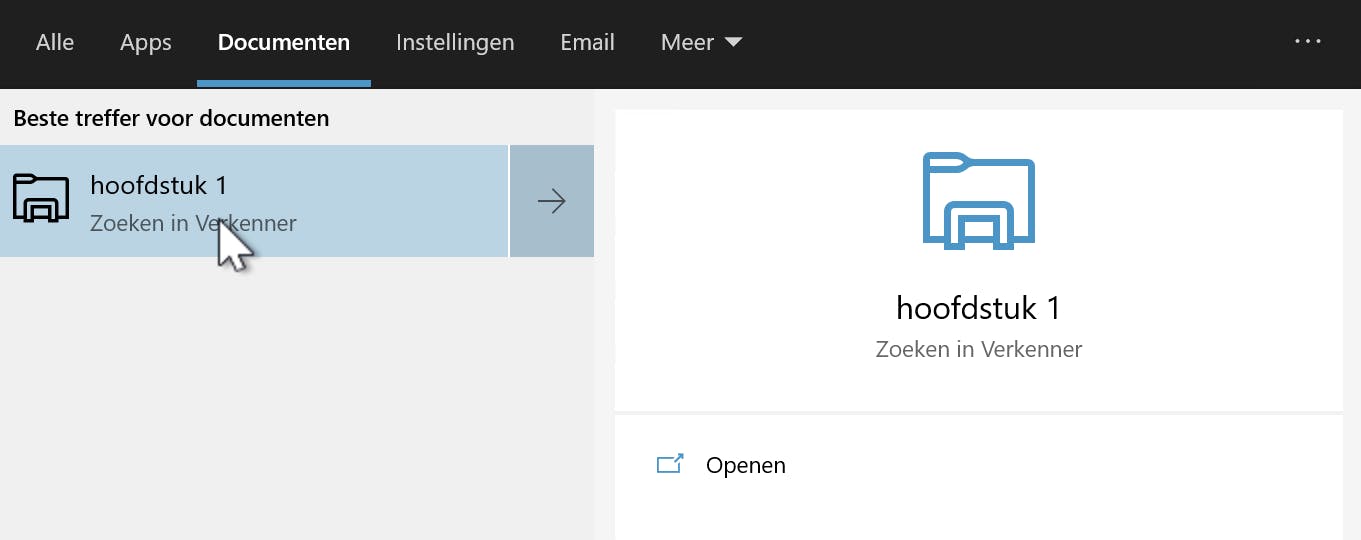The width and height of the screenshot is (1361, 540).
Task: Switch to the Alle tab
Action: [55, 43]
